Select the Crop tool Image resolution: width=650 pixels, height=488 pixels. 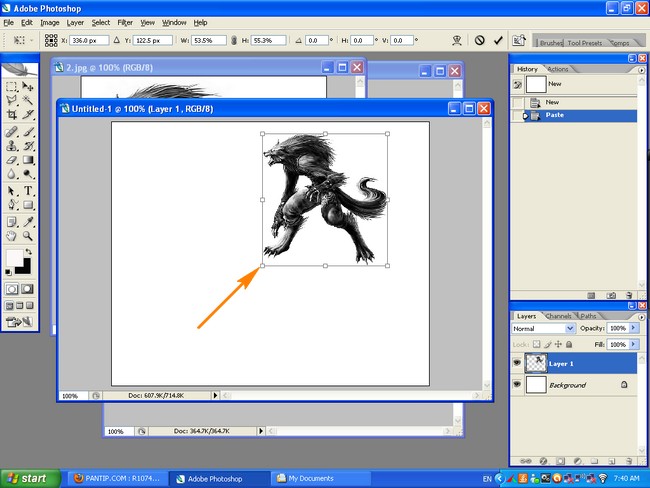[11, 114]
